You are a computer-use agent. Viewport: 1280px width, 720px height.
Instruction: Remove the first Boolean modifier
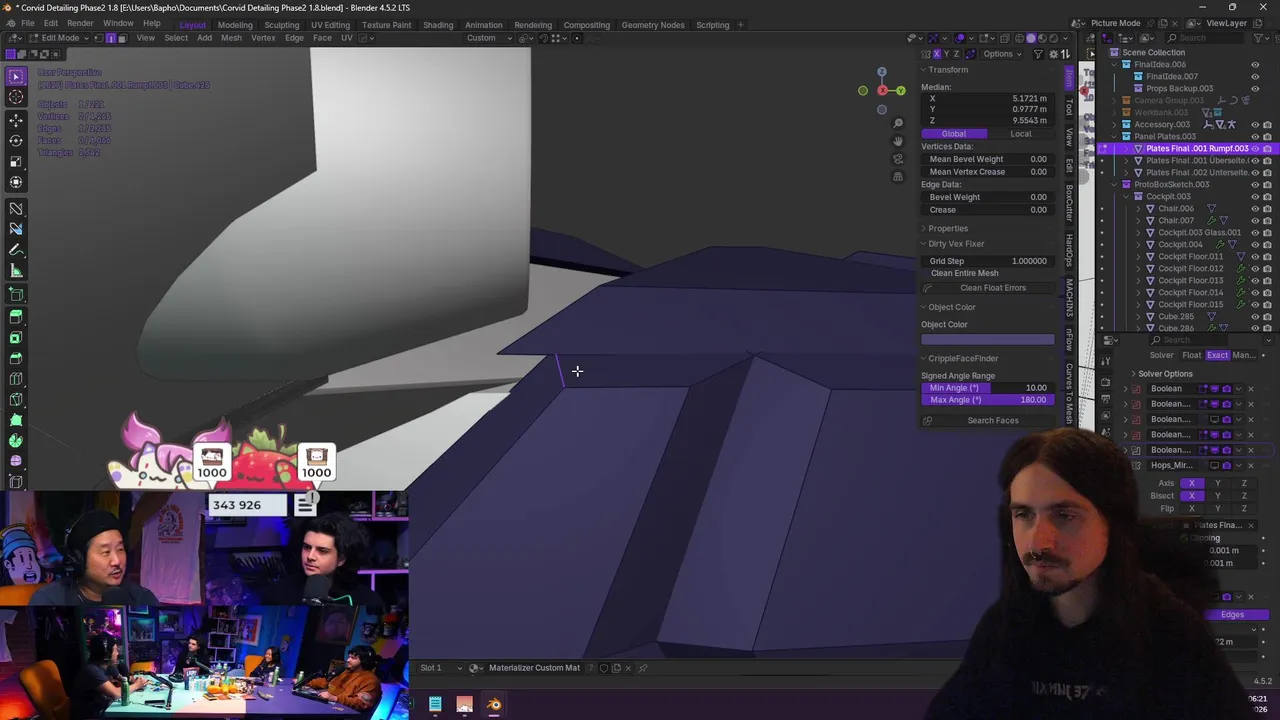1250,389
